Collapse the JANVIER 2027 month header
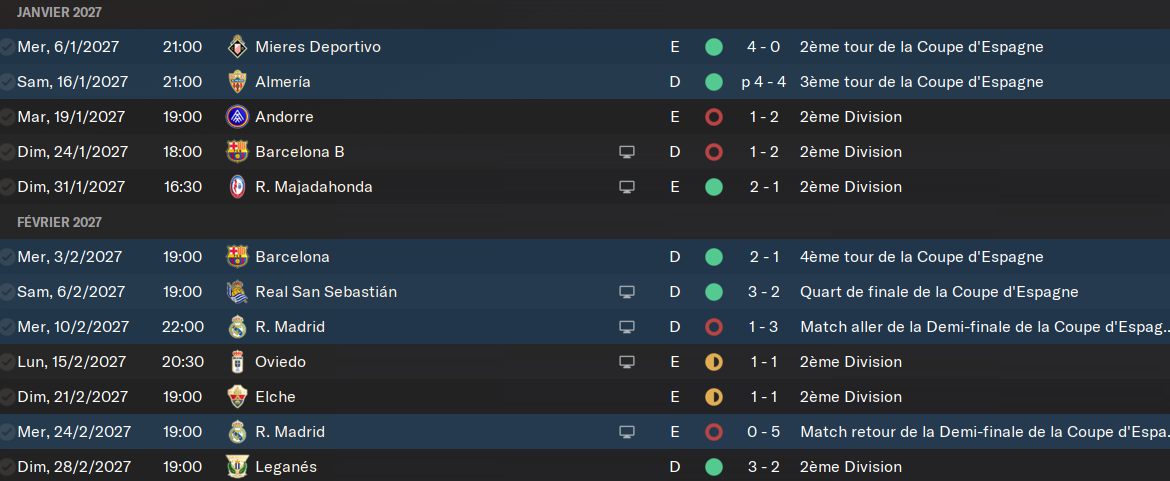This screenshot has width=1170, height=481. pos(59,13)
